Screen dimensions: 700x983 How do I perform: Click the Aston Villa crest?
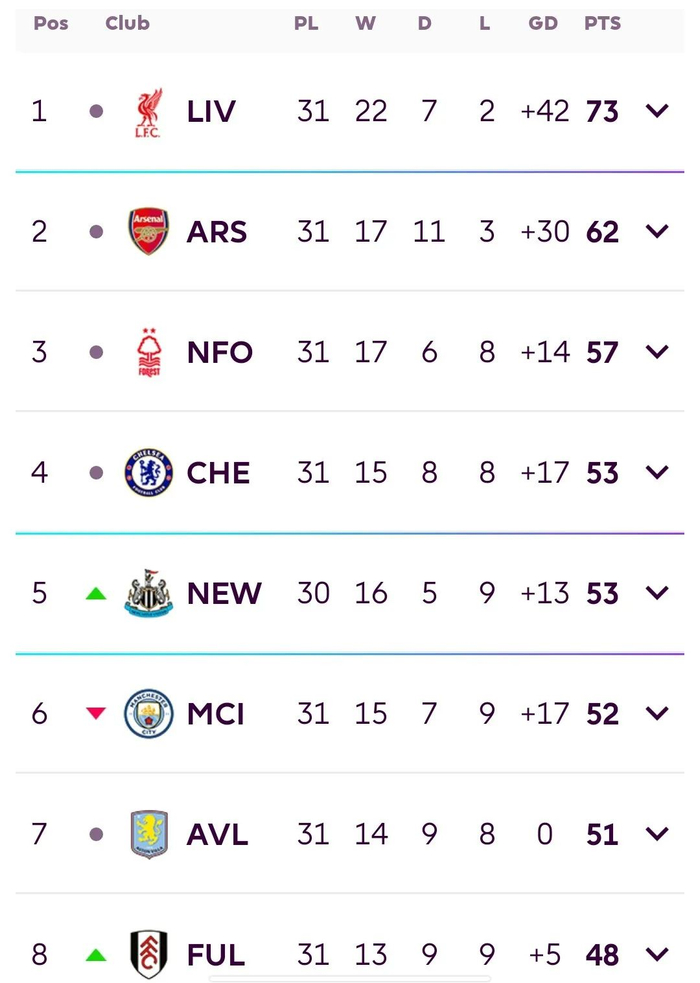point(149,834)
